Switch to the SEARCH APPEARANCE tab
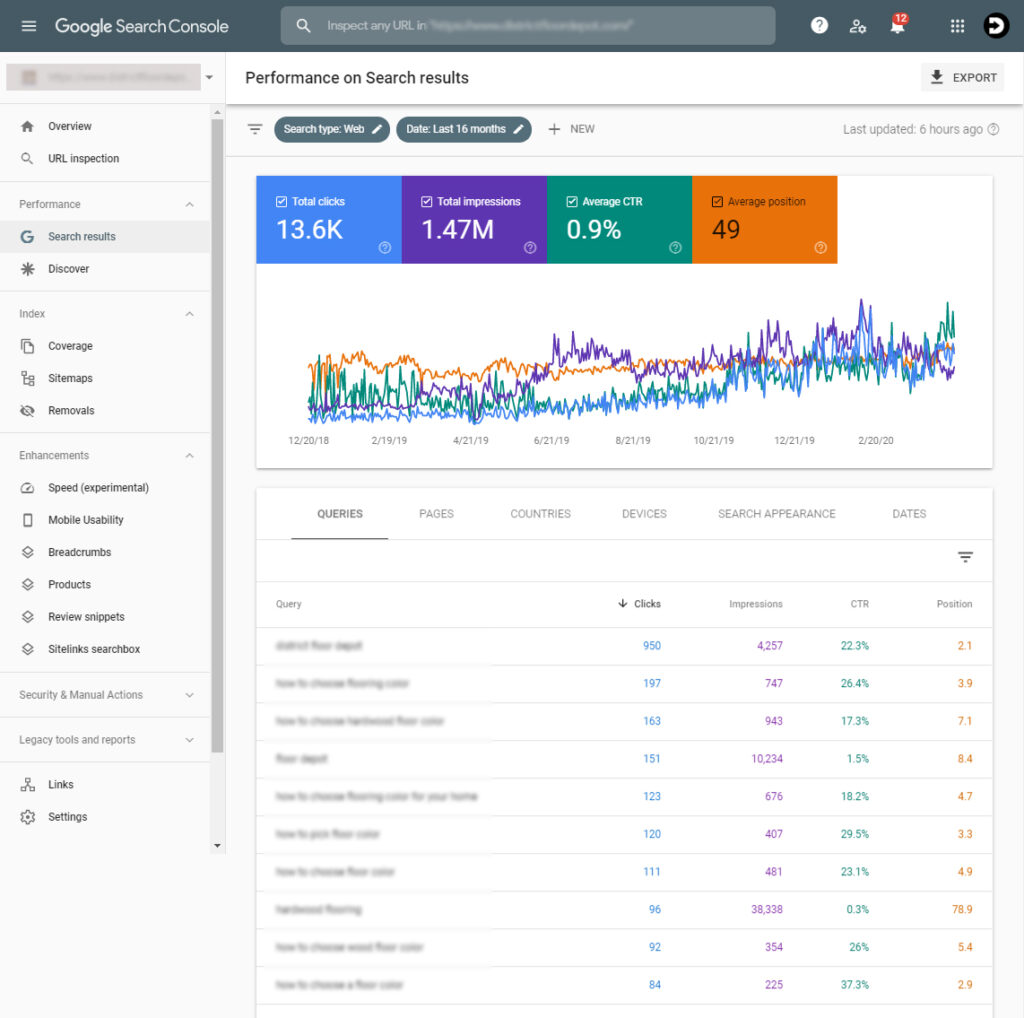 [777, 514]
